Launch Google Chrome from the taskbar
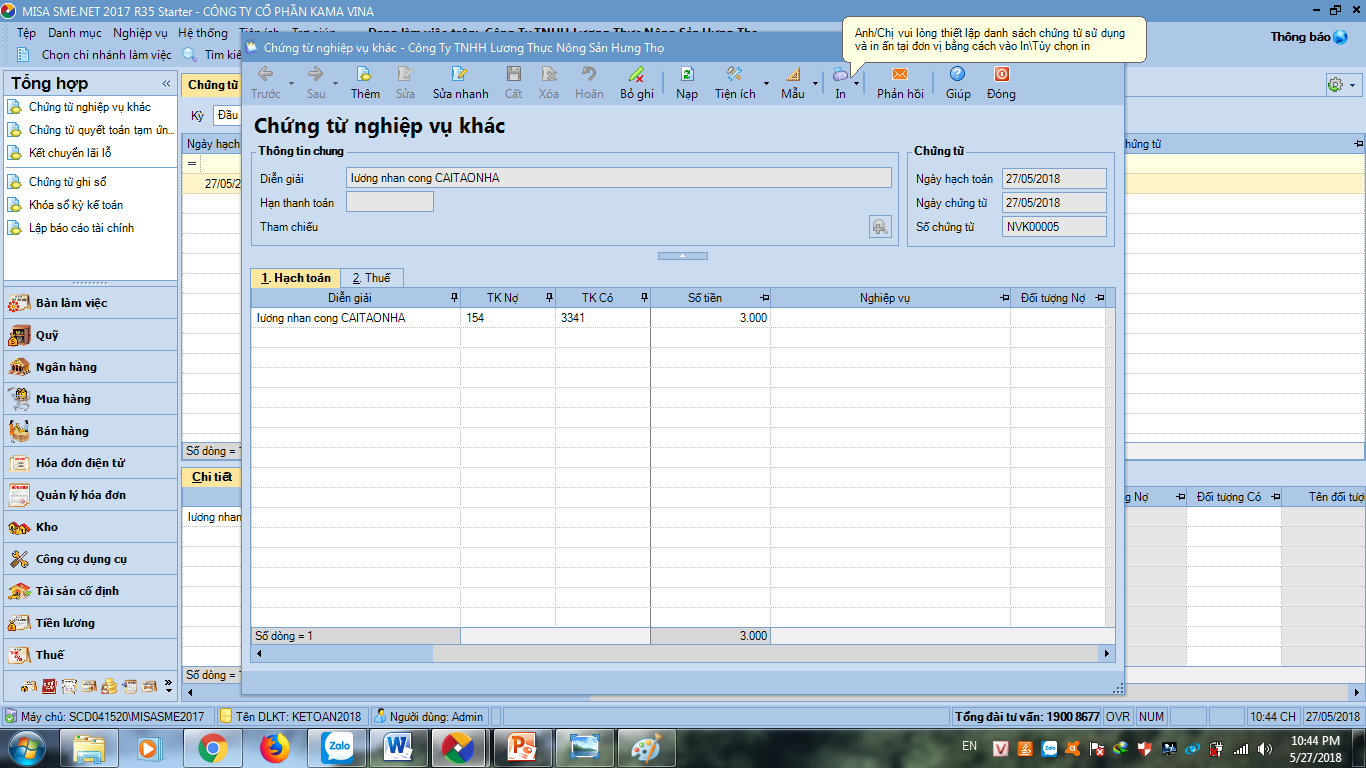 tap(211, 747)
